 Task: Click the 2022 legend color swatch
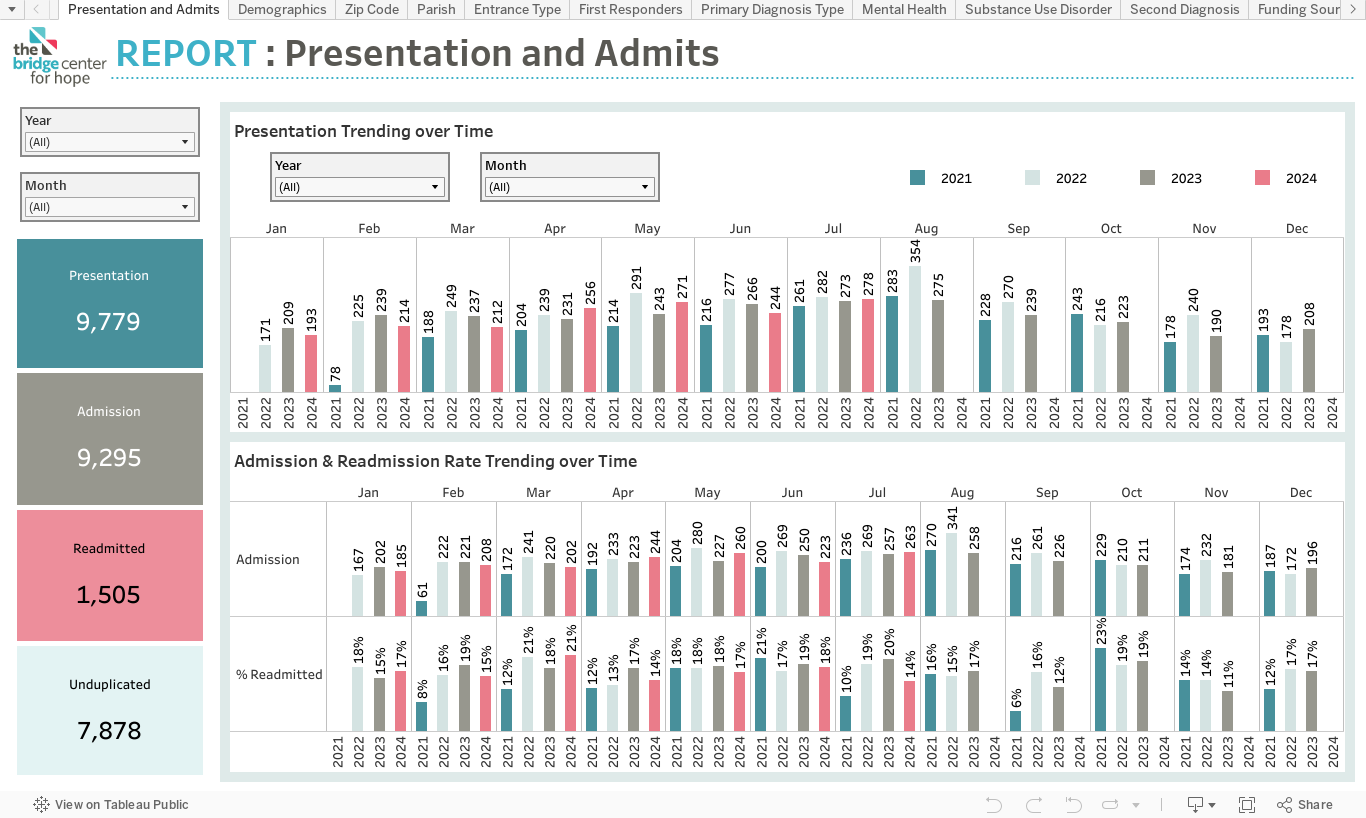(x=1032, y=178)
